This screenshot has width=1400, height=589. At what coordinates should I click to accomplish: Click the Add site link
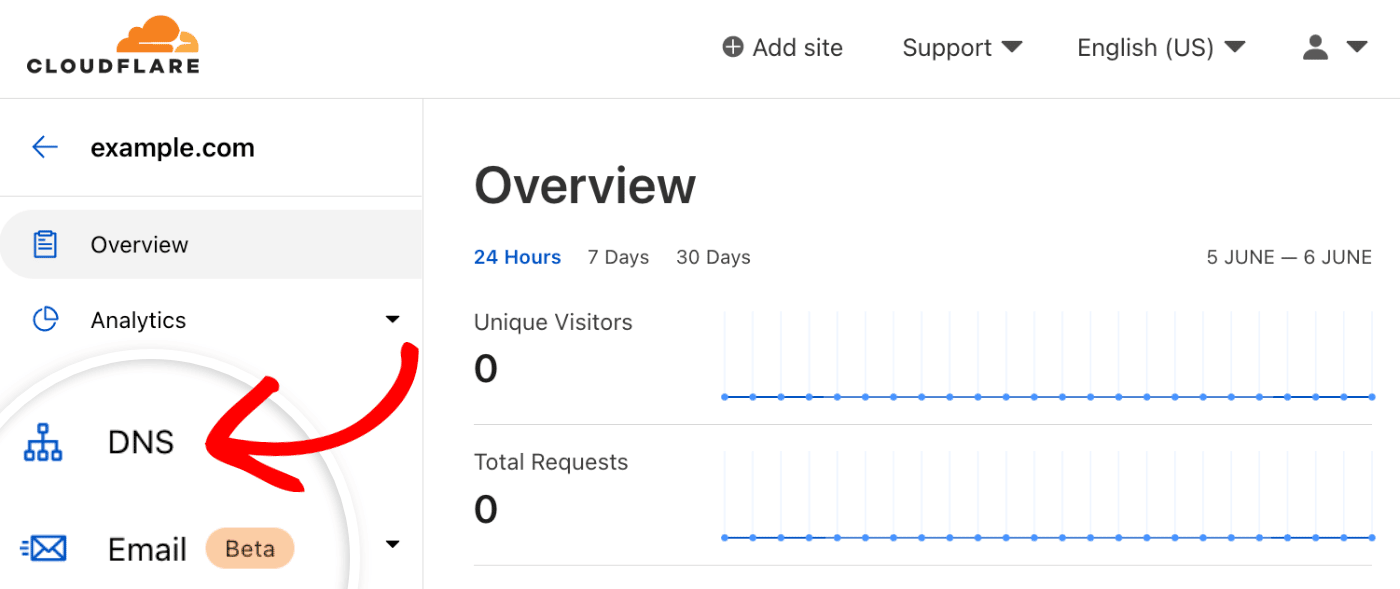point(797,47)
